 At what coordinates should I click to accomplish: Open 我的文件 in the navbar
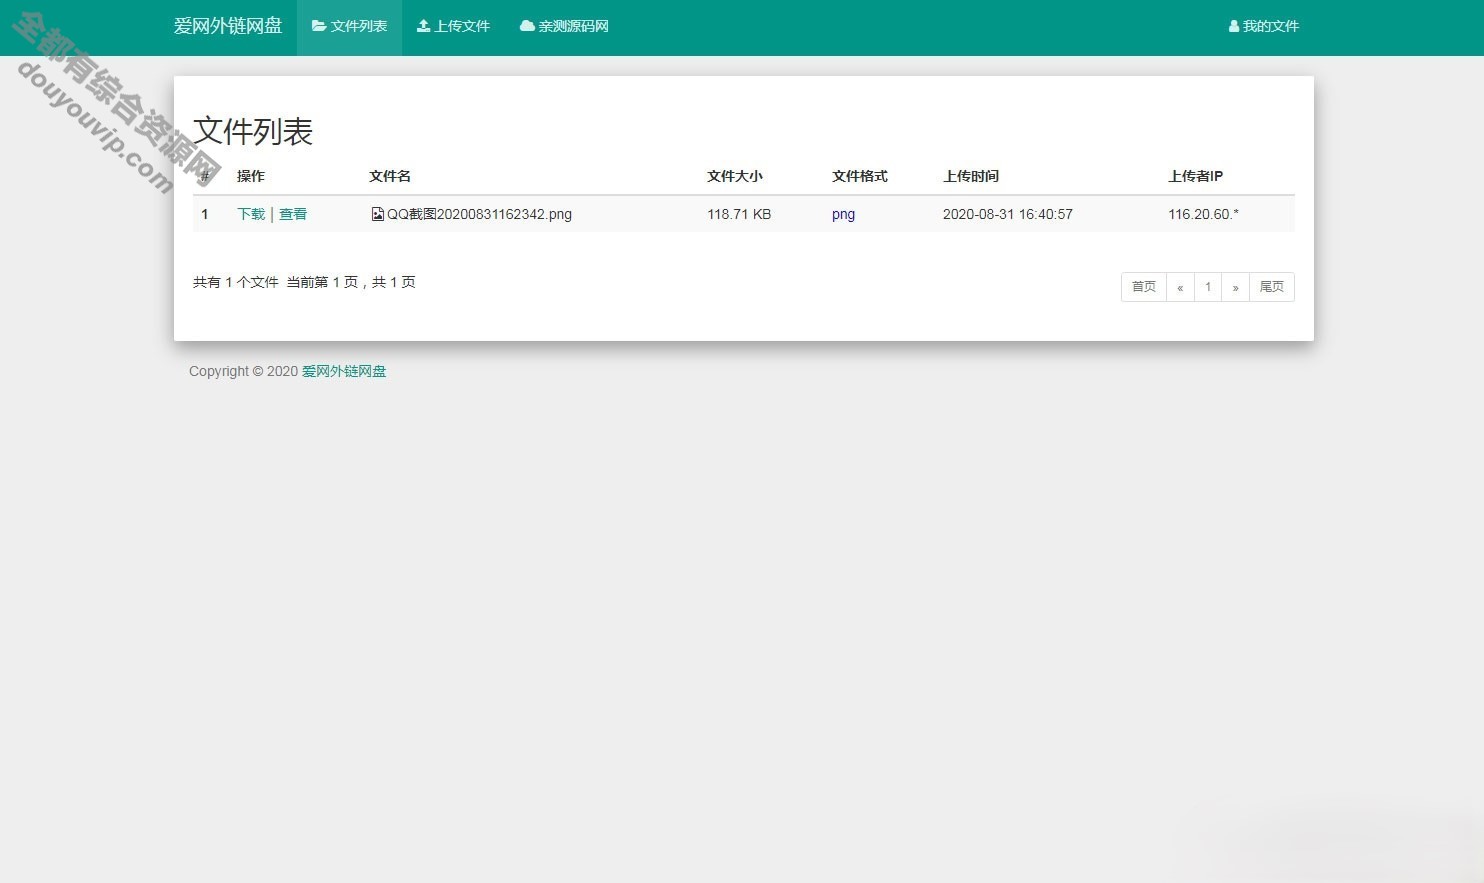pos(1263,27)
